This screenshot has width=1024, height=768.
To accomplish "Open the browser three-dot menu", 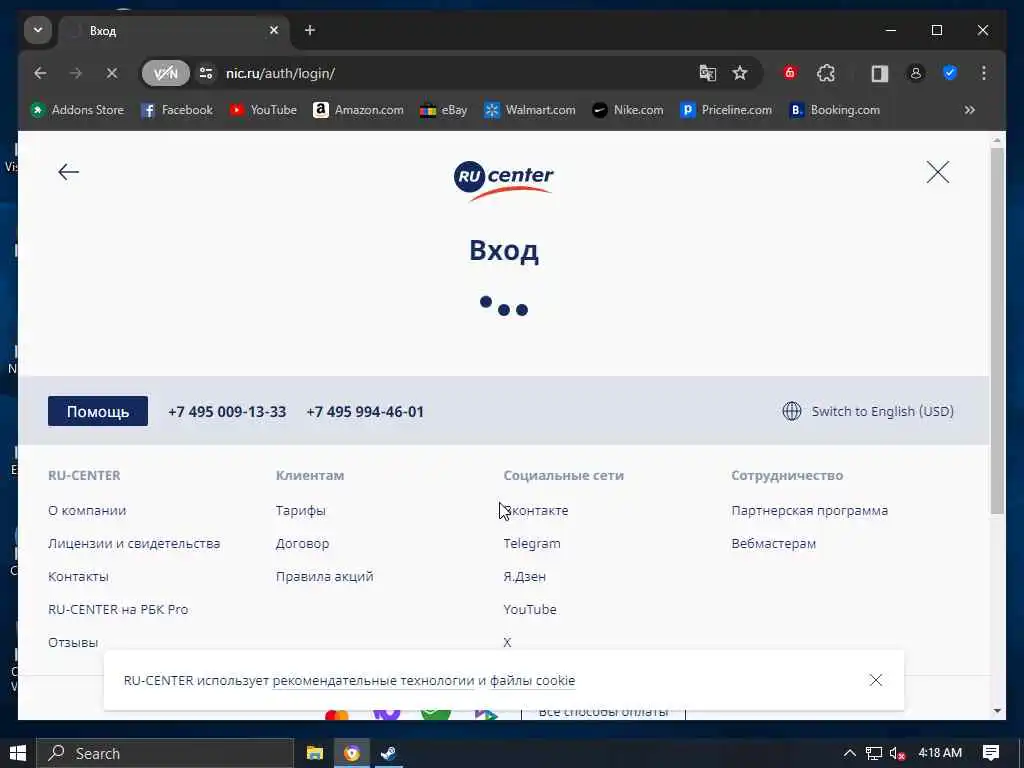I will [984, 73].
